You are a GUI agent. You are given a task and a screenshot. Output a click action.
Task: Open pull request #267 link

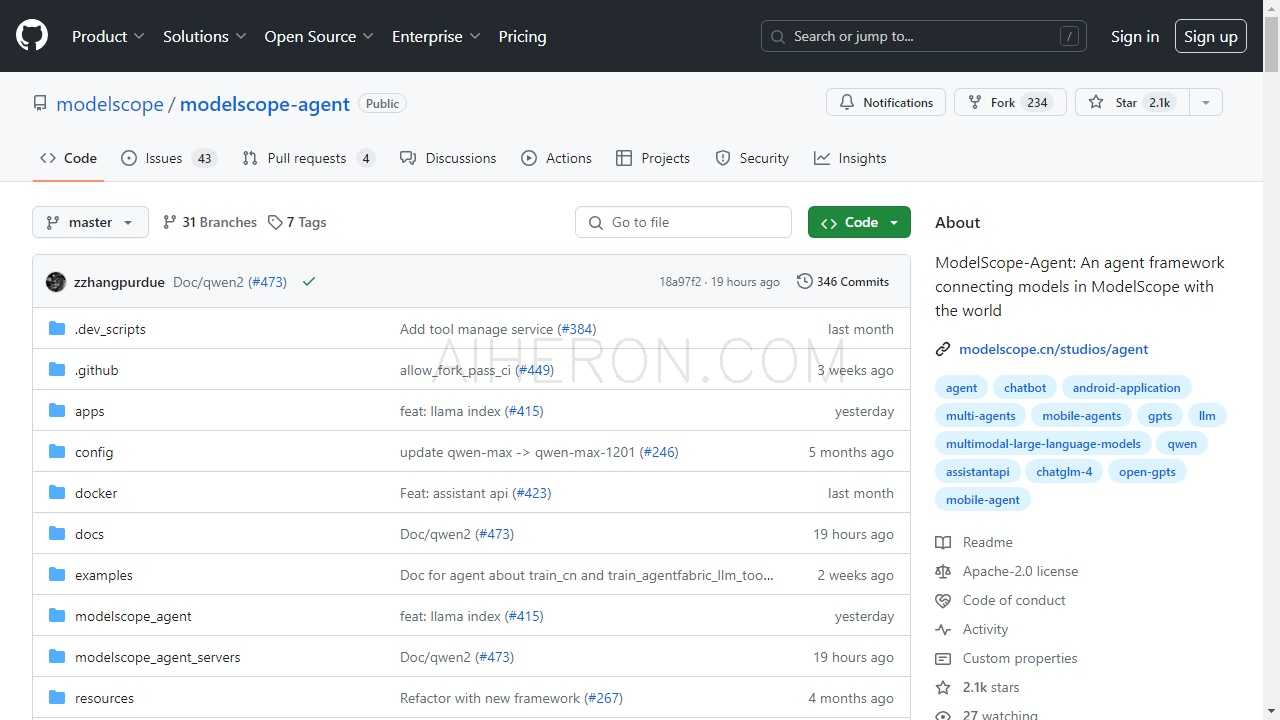pos(603,698)
